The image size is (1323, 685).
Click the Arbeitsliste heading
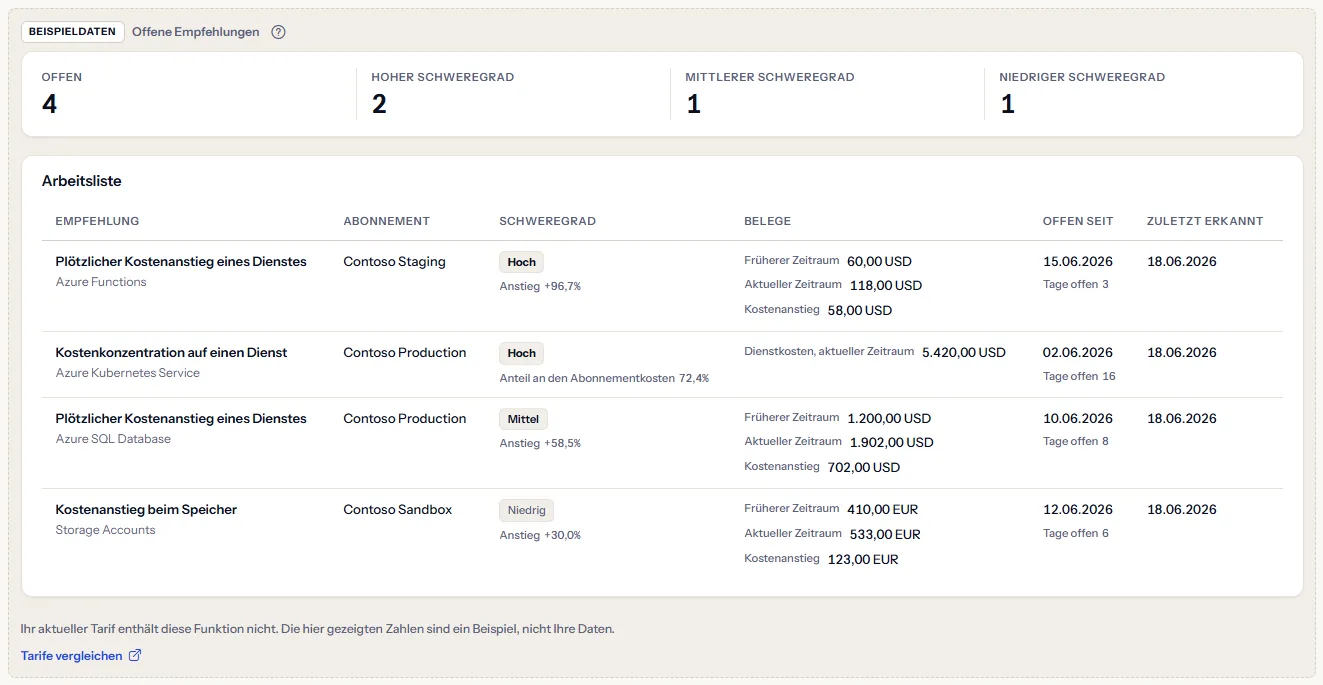[82, 181]
